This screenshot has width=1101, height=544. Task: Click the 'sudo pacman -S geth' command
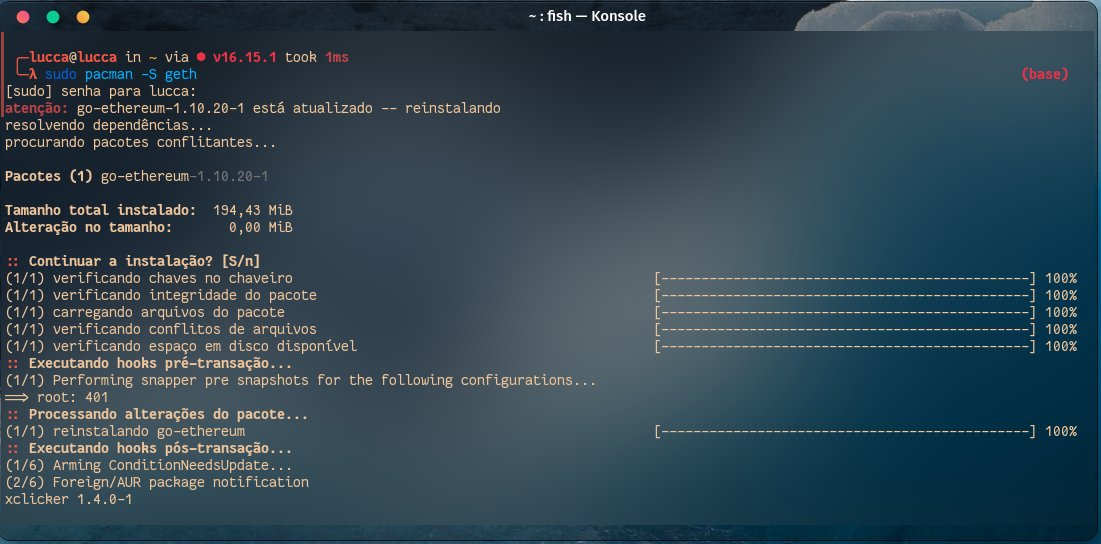click(x=121, y=74)
